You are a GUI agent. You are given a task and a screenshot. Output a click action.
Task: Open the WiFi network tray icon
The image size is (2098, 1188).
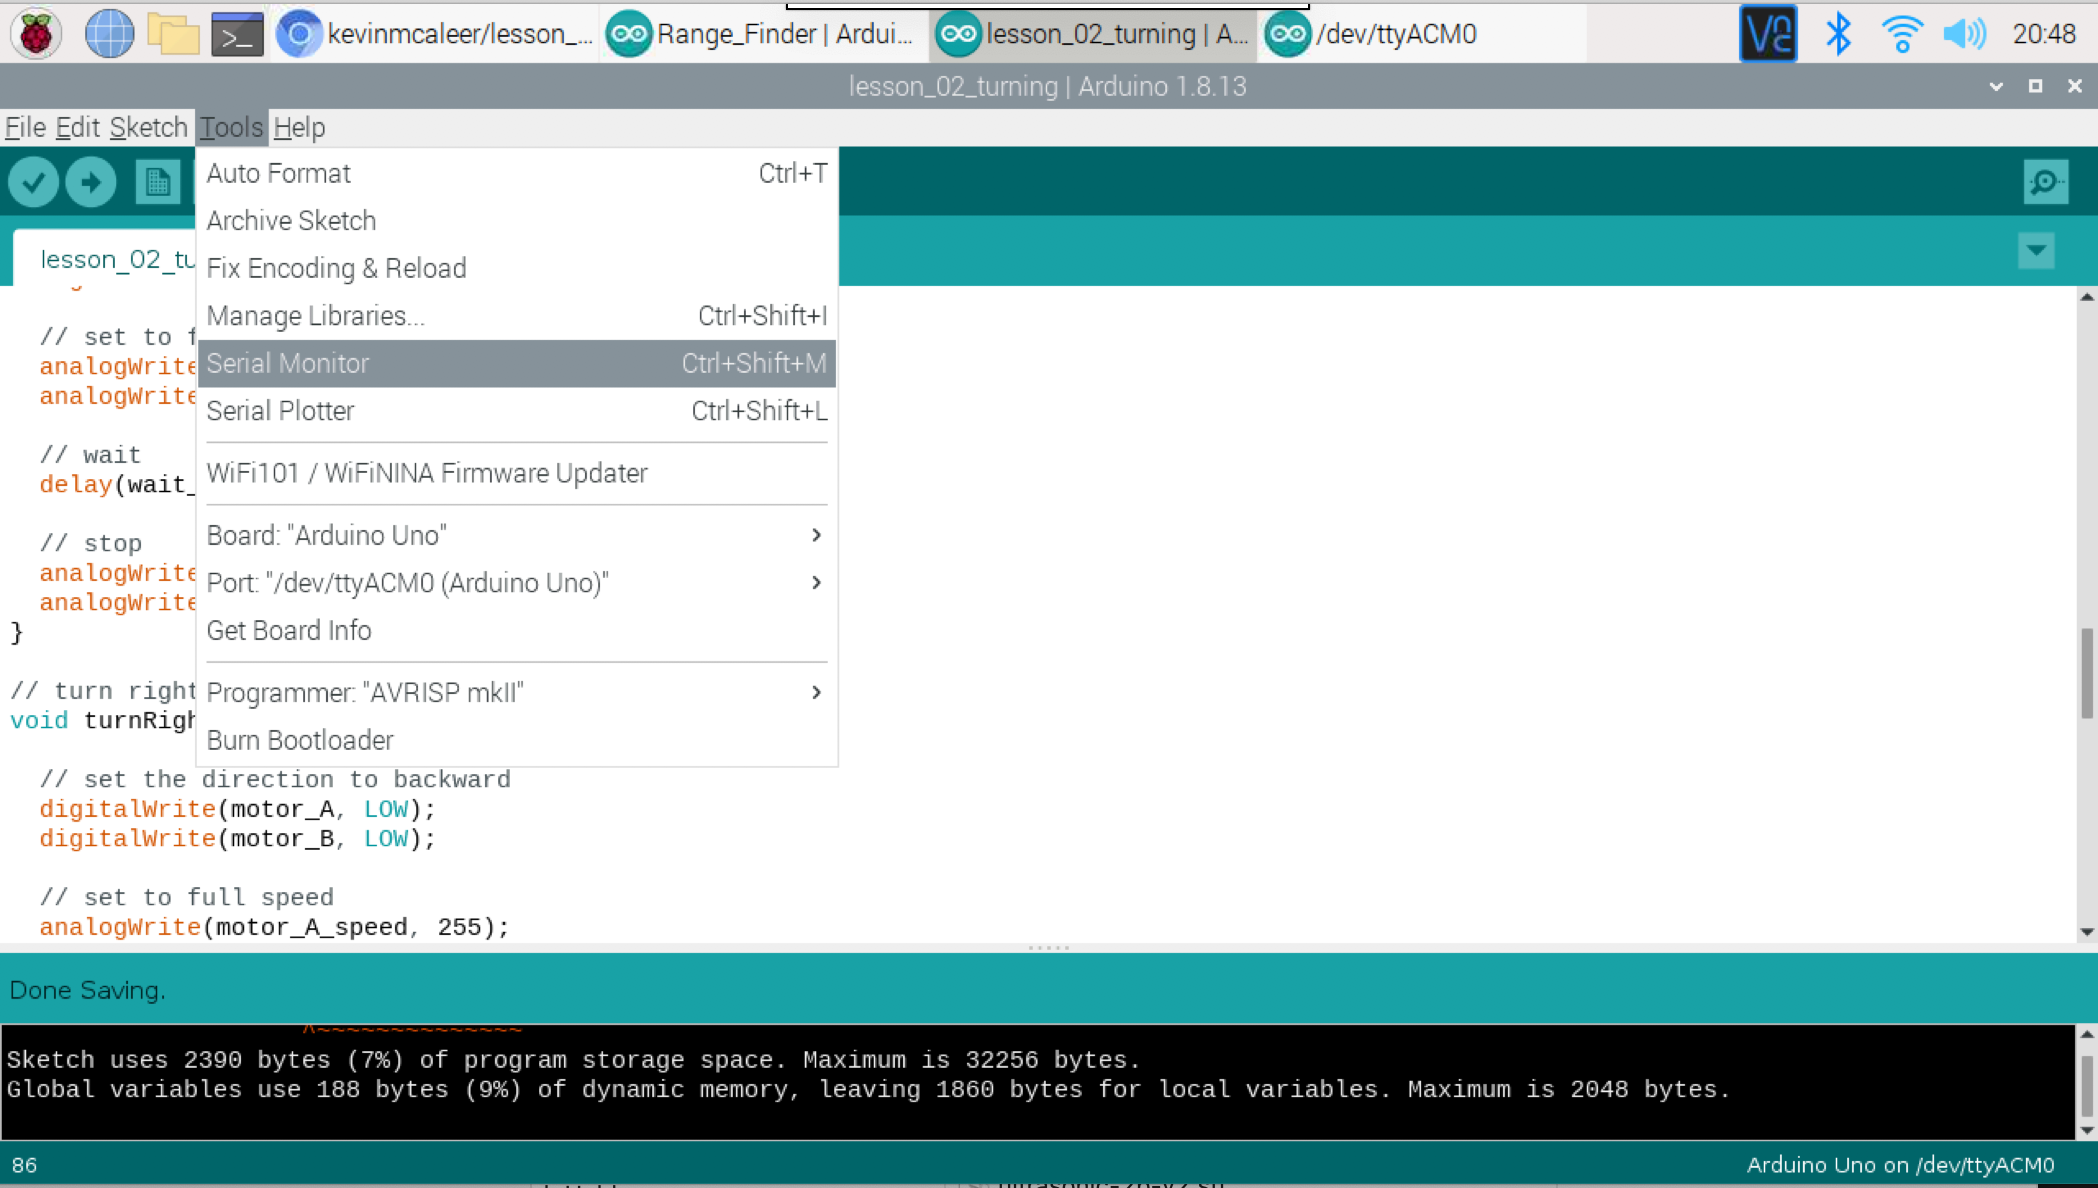click(1901, 34)
